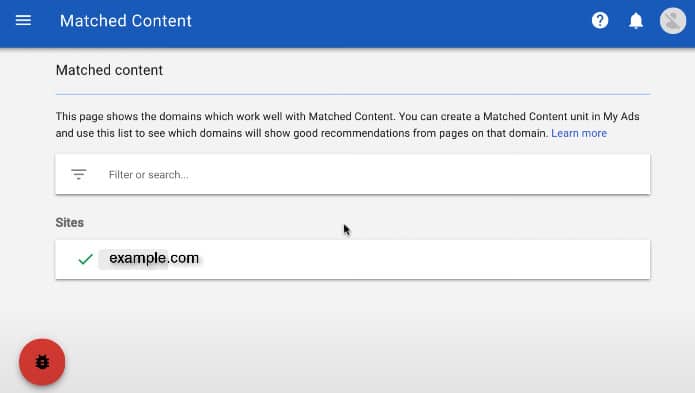The image size is (695, 393).
Task: Select the example.com domain text
Action: click(x=154, y=258)
